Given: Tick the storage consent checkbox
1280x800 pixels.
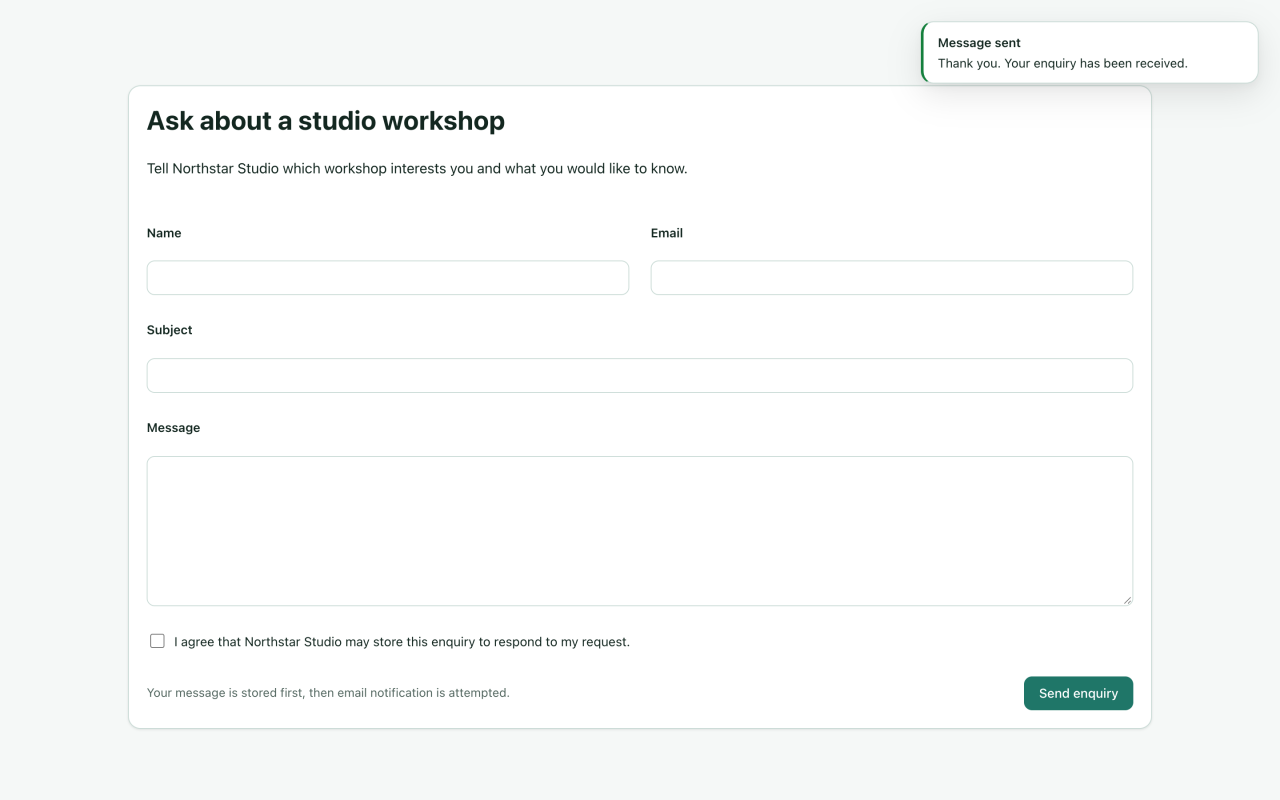Looking at the screenshot, I should [157, 641].
